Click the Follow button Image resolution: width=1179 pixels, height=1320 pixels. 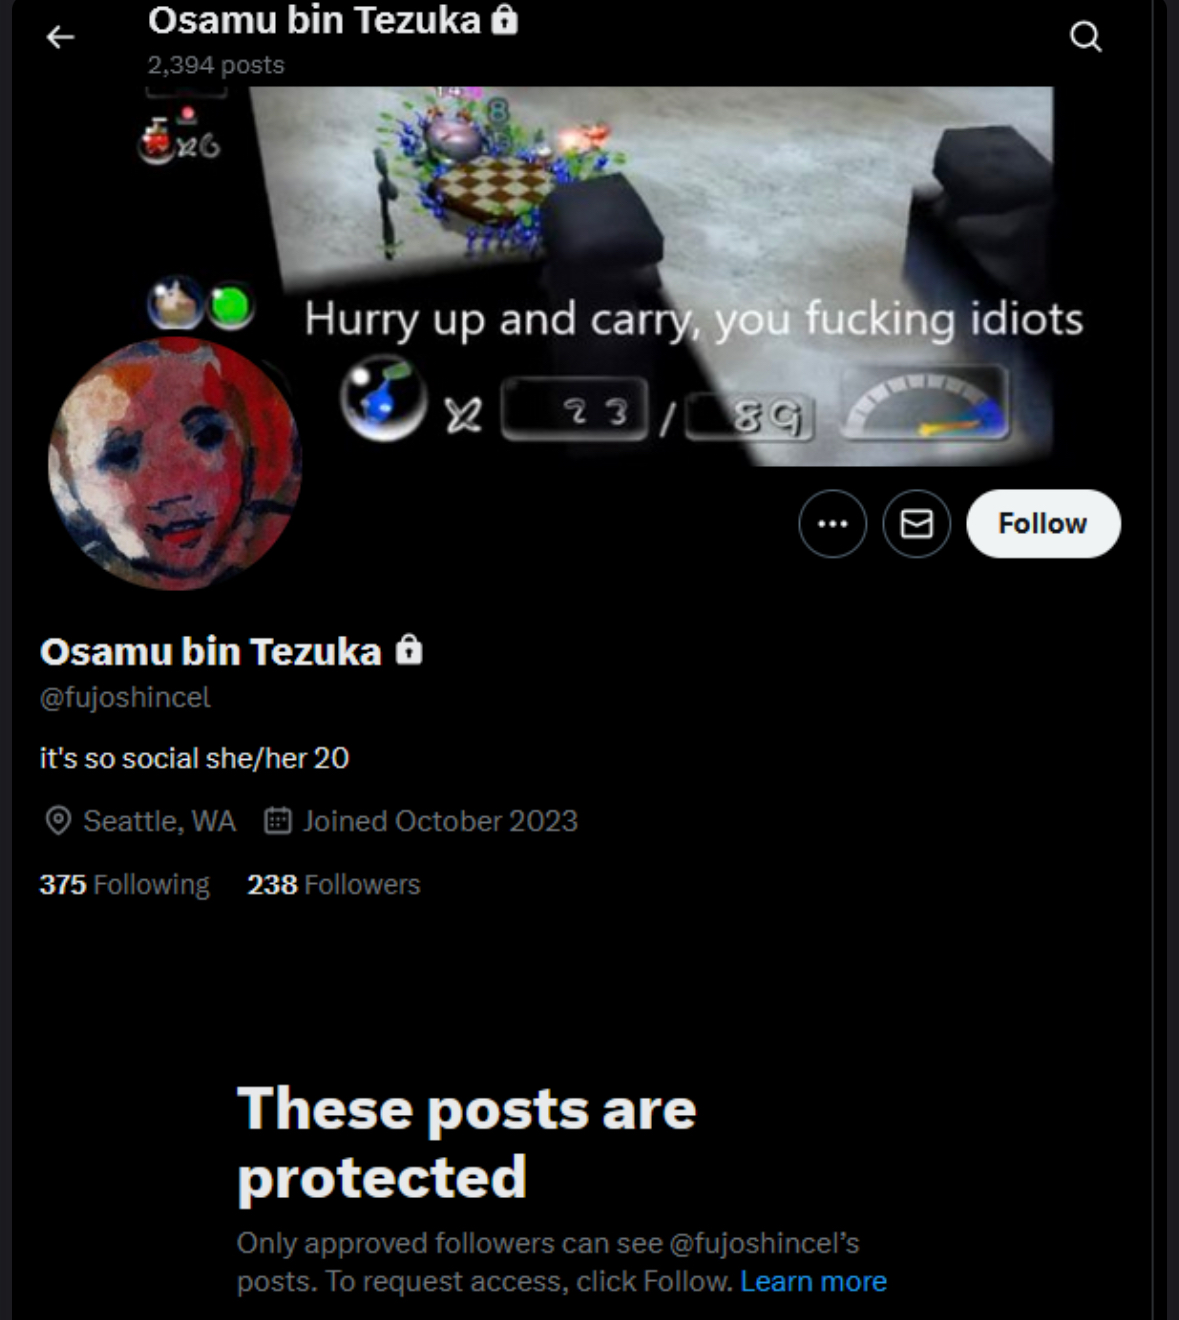(1043, 523)
